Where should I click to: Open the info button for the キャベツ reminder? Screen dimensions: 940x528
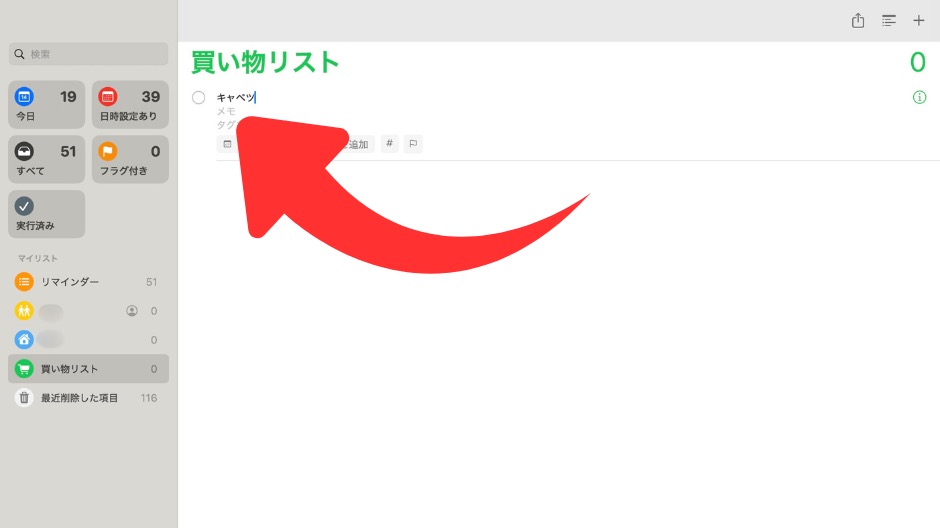click(x=919, y=97)
